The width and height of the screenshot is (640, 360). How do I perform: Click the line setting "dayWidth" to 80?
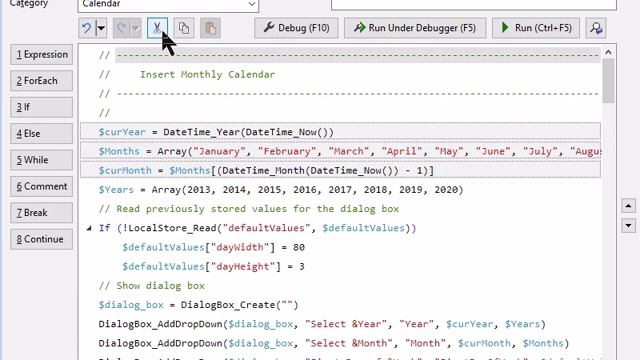(213, 247)
